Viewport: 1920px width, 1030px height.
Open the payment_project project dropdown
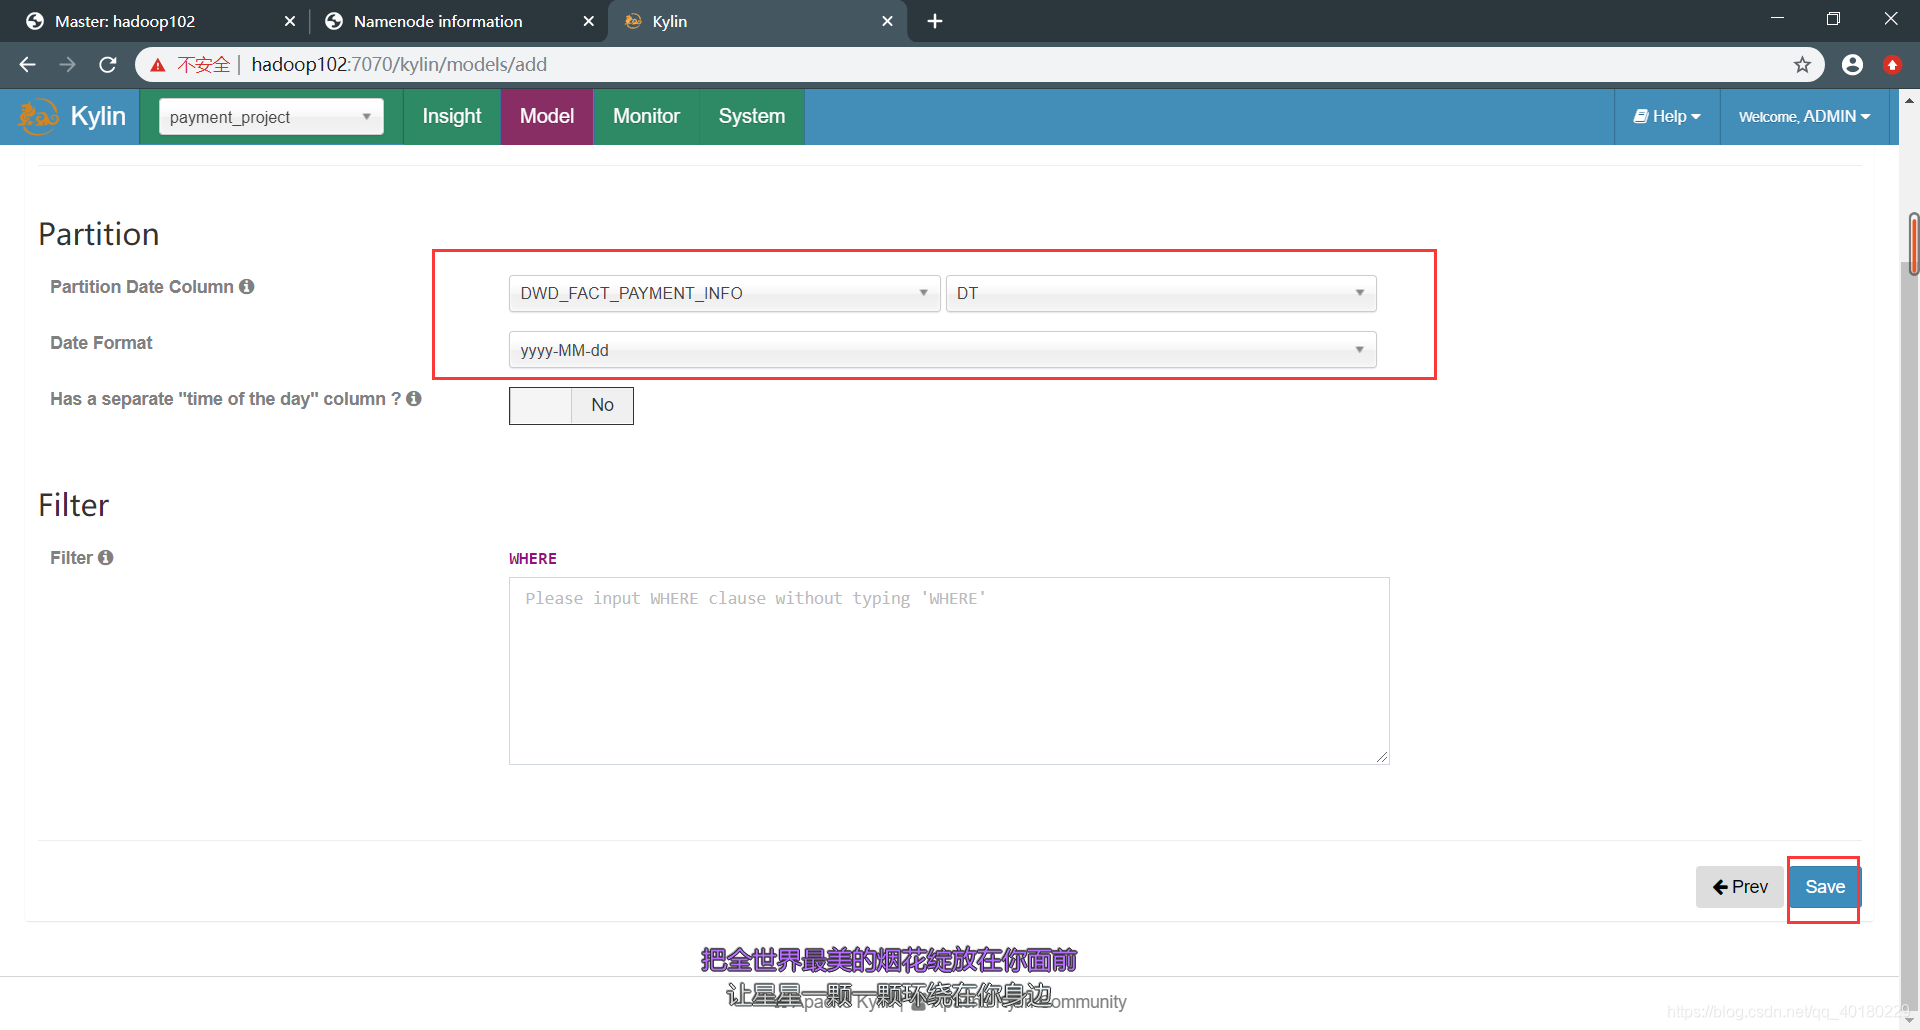(271, 117)
